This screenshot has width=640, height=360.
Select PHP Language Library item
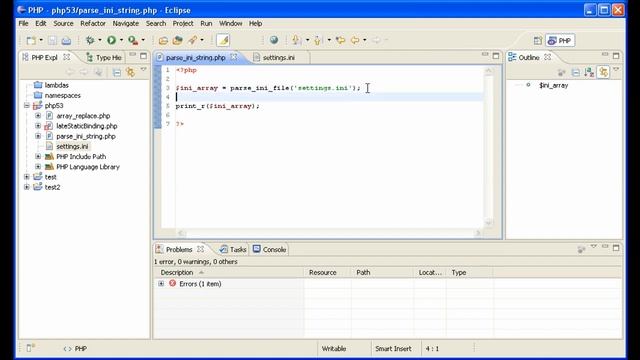pos(88,167)
